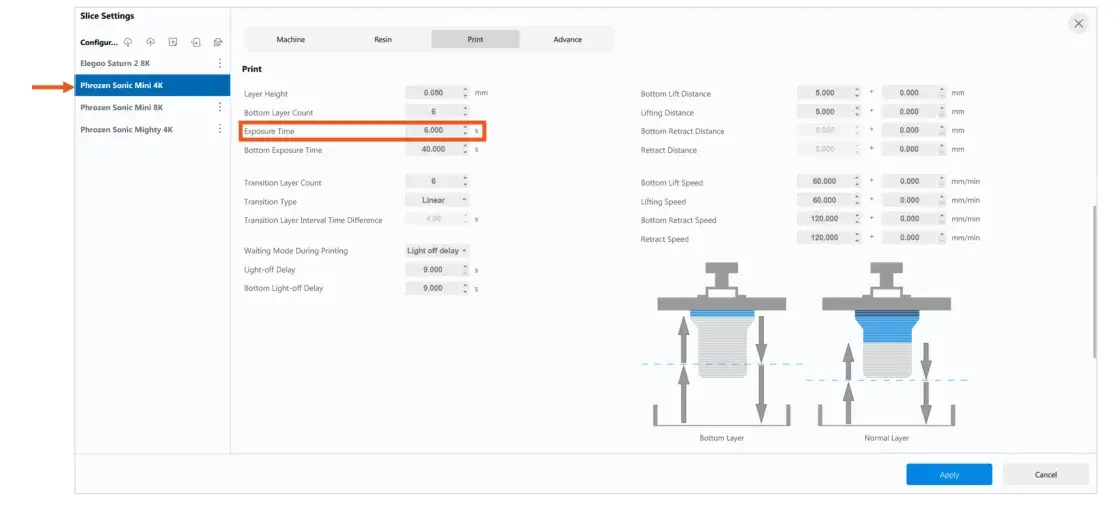1120x506 pixels.
Task: Open Waiting Mode During Printing dropdown
Action: pyautogui.click(x=438, y=250)
